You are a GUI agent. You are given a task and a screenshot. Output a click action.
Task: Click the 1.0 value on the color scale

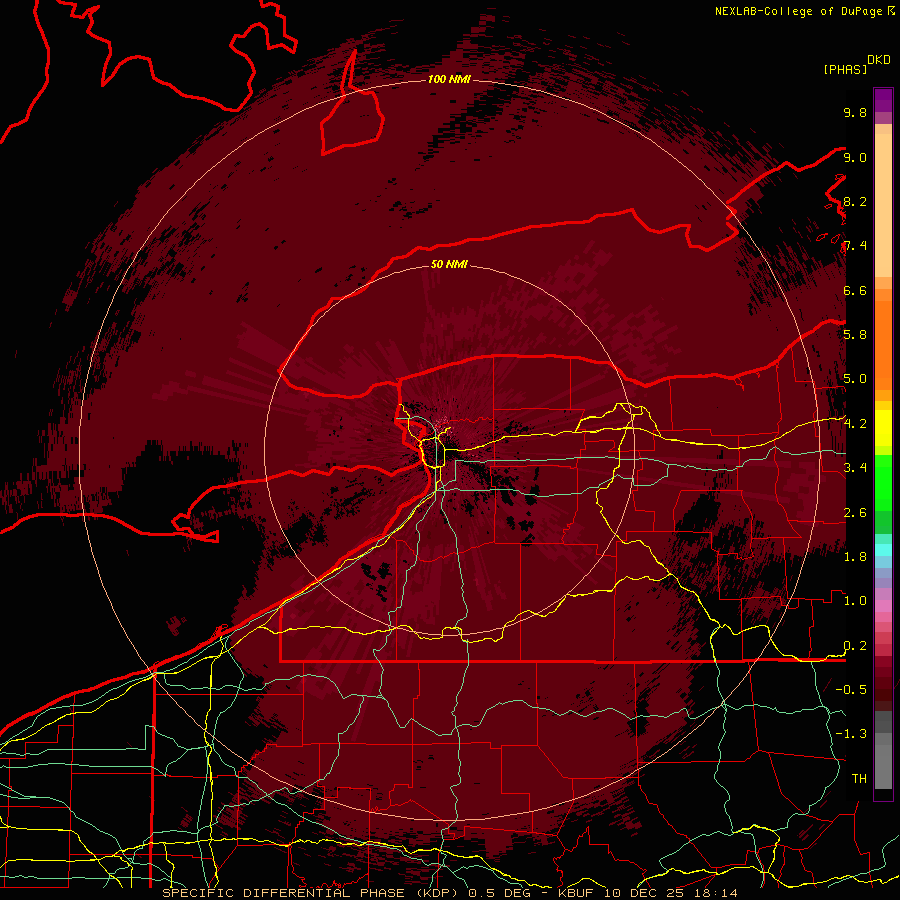(x=855, y=600)
